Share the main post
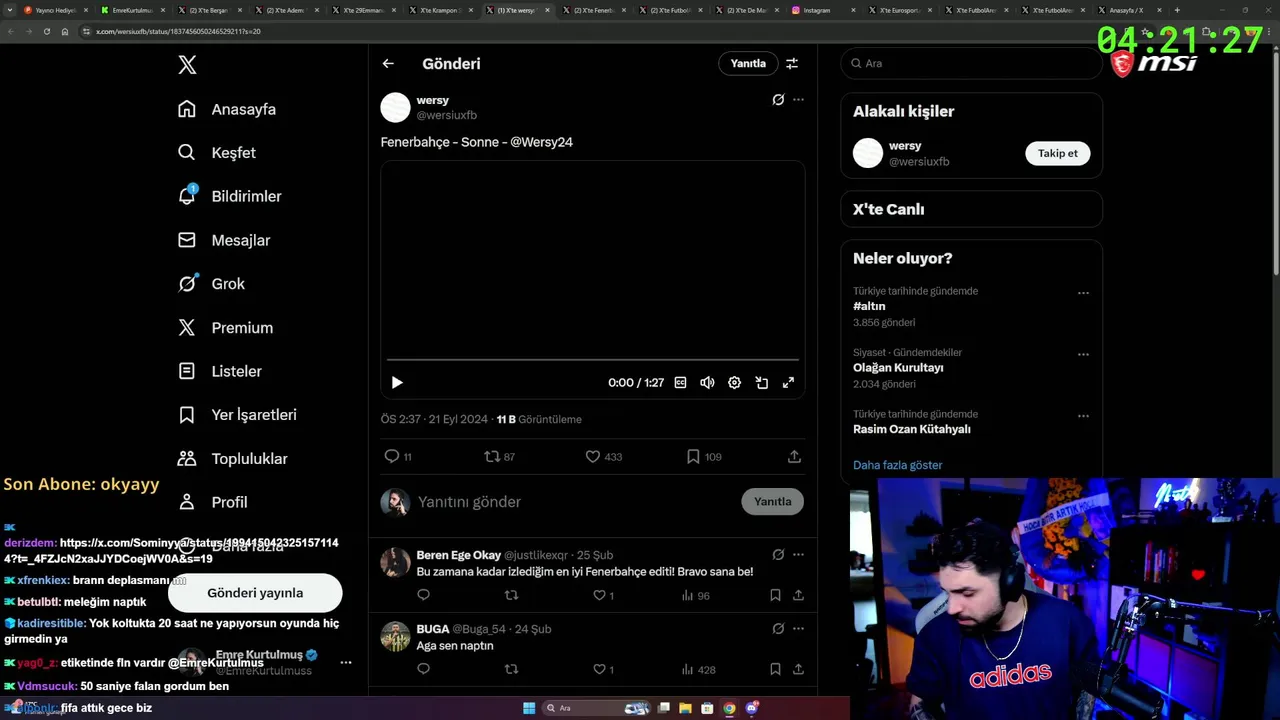The height and width of the screenshot is (720, 1280). point(794,456)
